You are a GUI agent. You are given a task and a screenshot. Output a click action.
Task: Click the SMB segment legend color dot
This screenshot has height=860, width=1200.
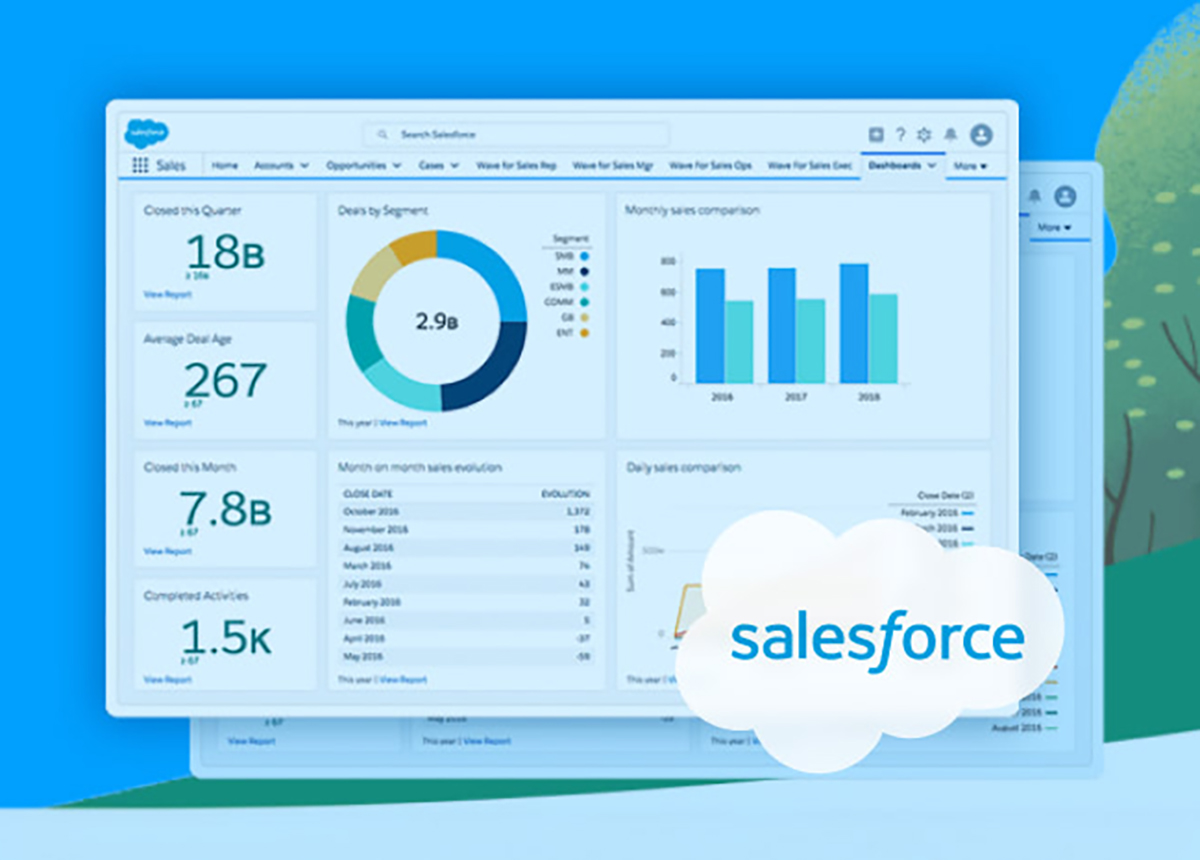coord(584,256)
